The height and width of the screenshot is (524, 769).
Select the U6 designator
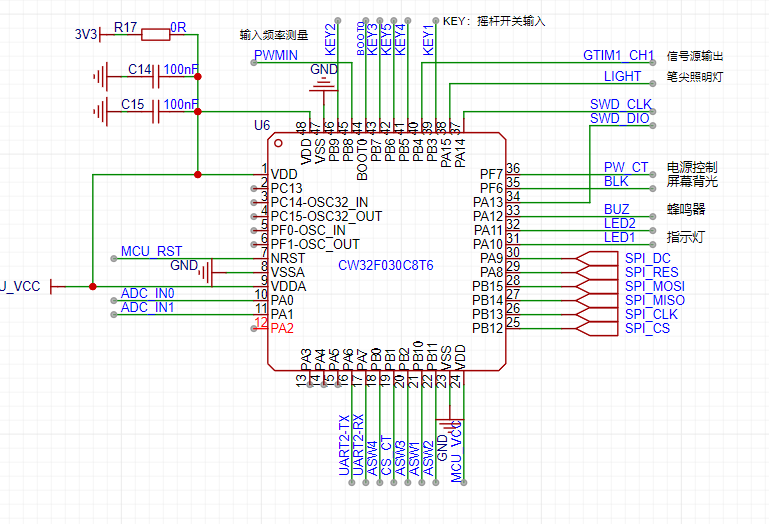click(262, 126)
